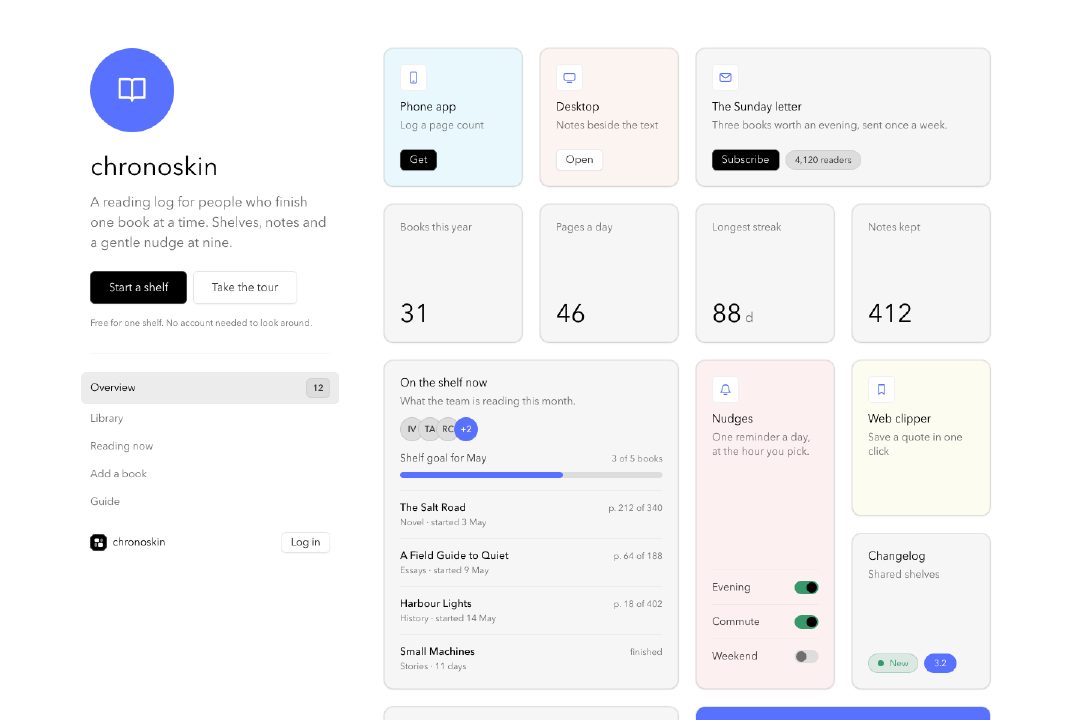
Task: Click Take the tour
Action: [245, 287]
